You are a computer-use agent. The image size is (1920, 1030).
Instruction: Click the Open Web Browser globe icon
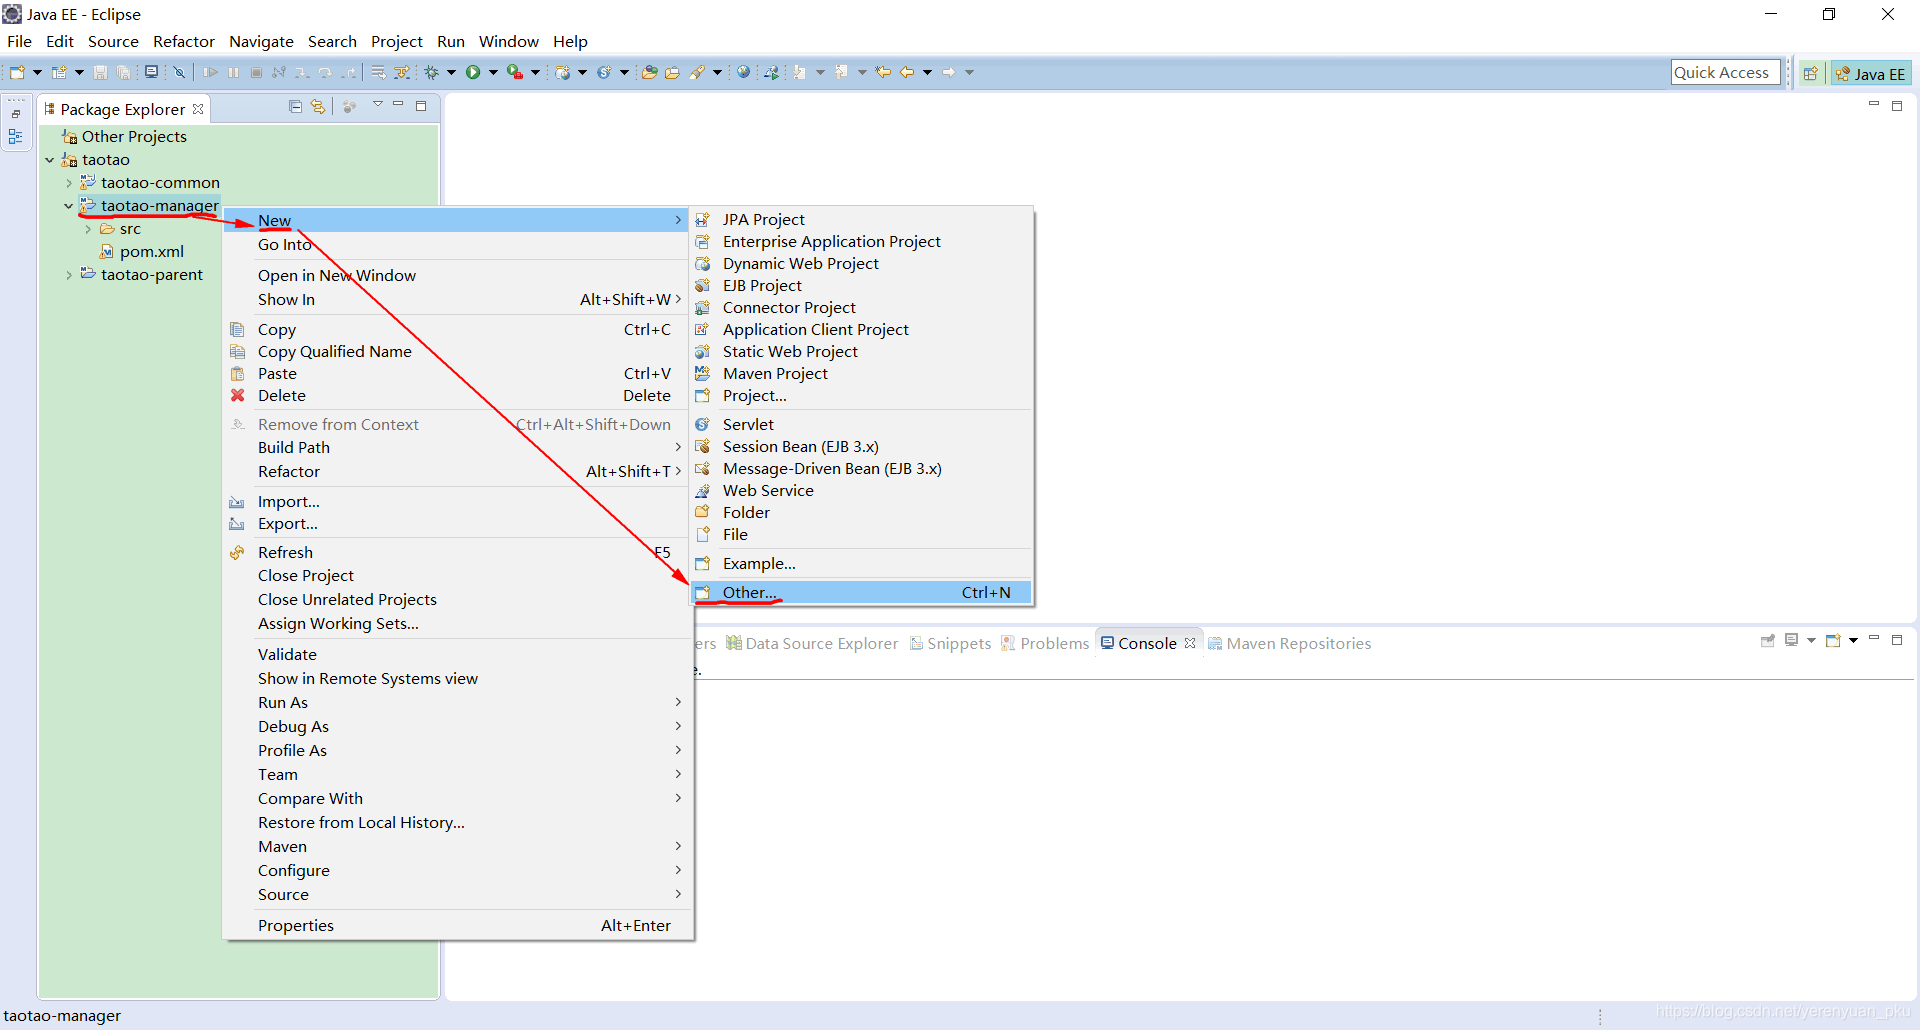click(743, 72)
